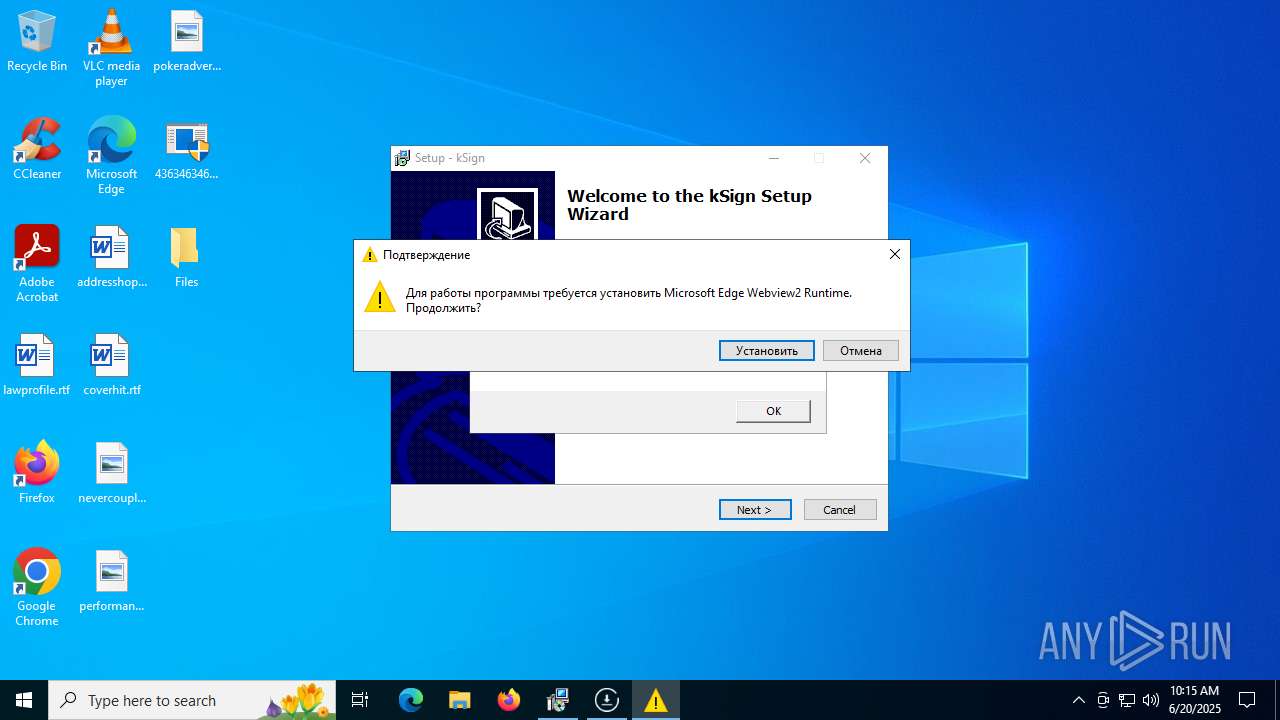
Task: Open the Recycle Bin desktop icon
Action: [37, 42]
